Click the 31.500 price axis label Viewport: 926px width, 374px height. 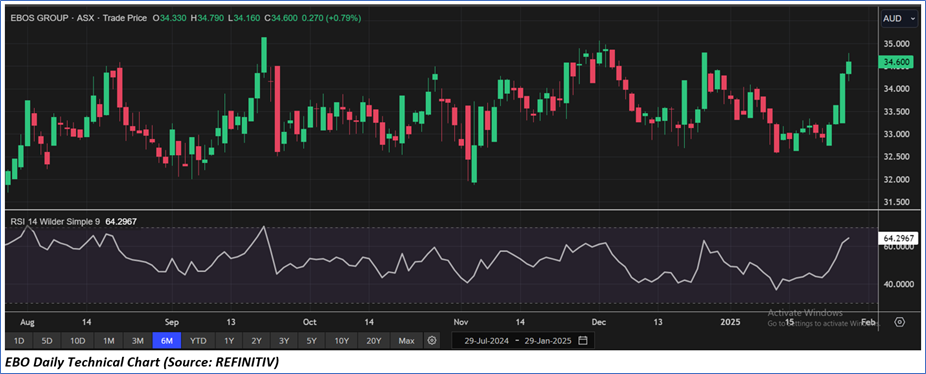click(x=895, y=202)
